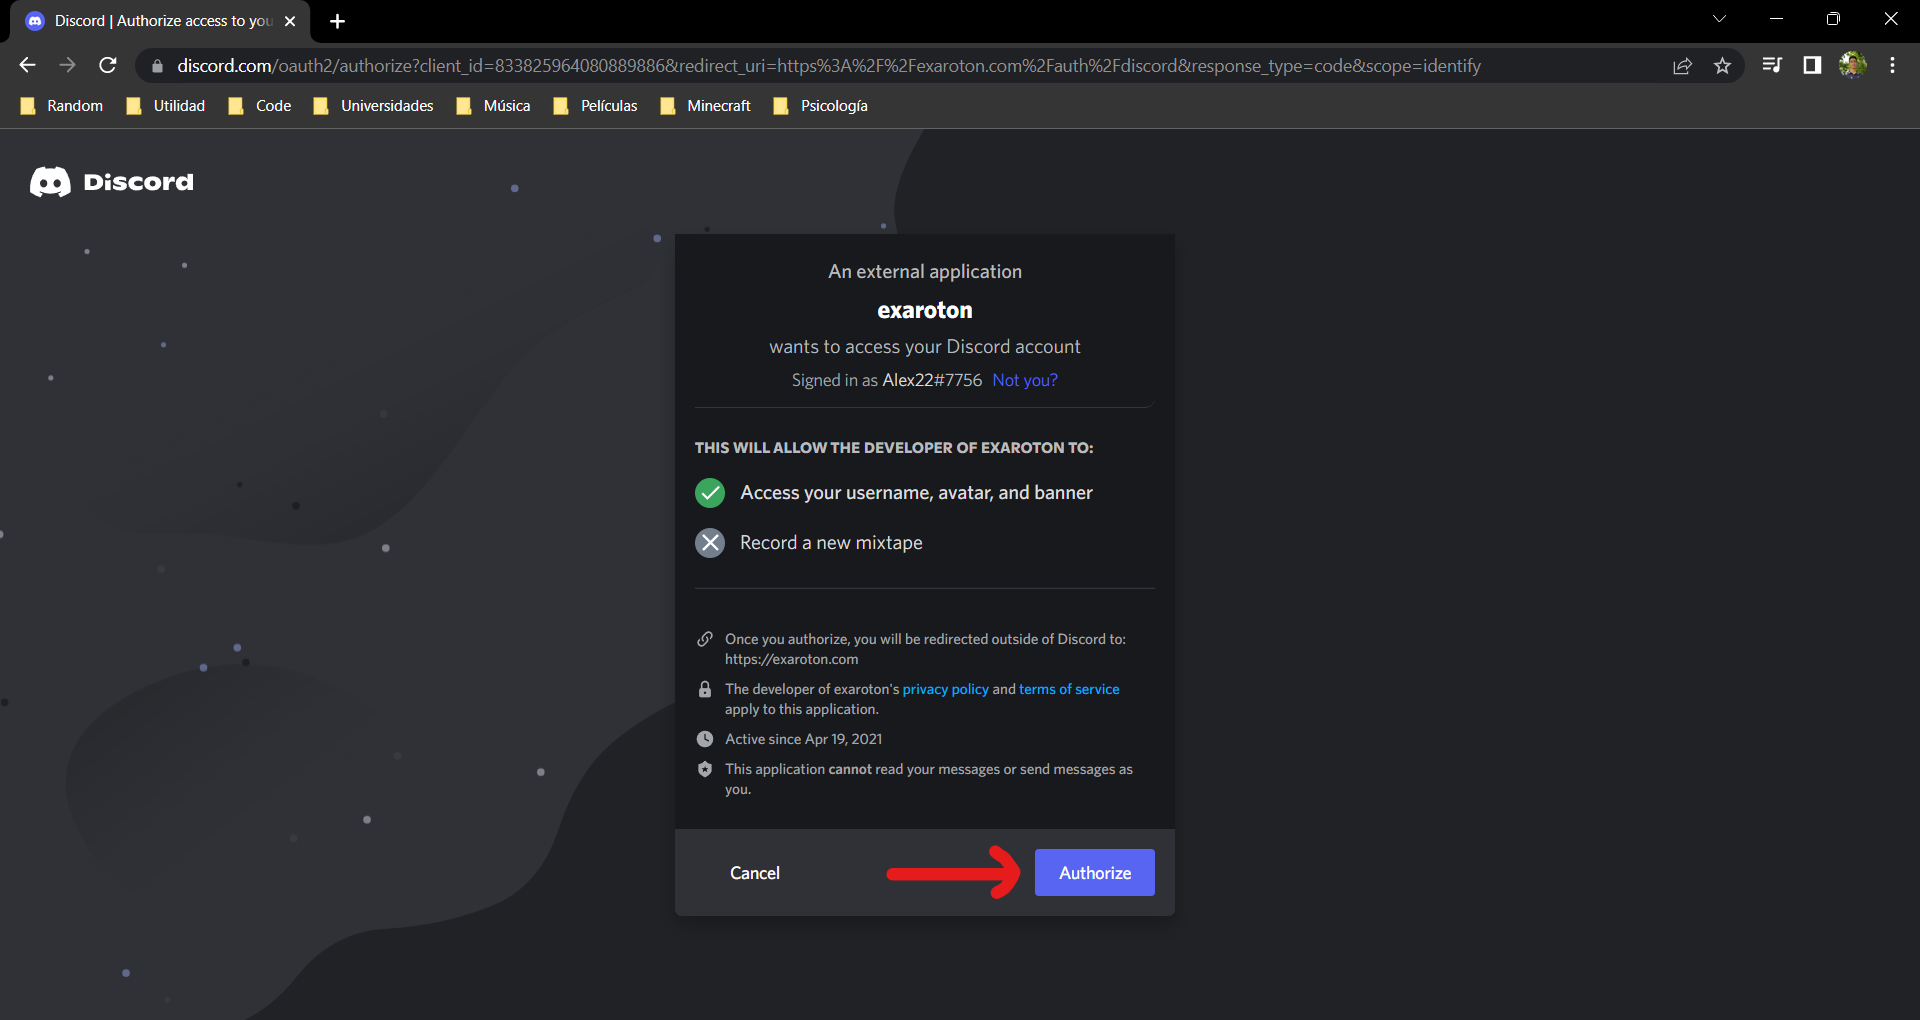The height and width of the screenshot is (1020, 1920).
Task: Go forward in browser history
Action: (67, 65)
